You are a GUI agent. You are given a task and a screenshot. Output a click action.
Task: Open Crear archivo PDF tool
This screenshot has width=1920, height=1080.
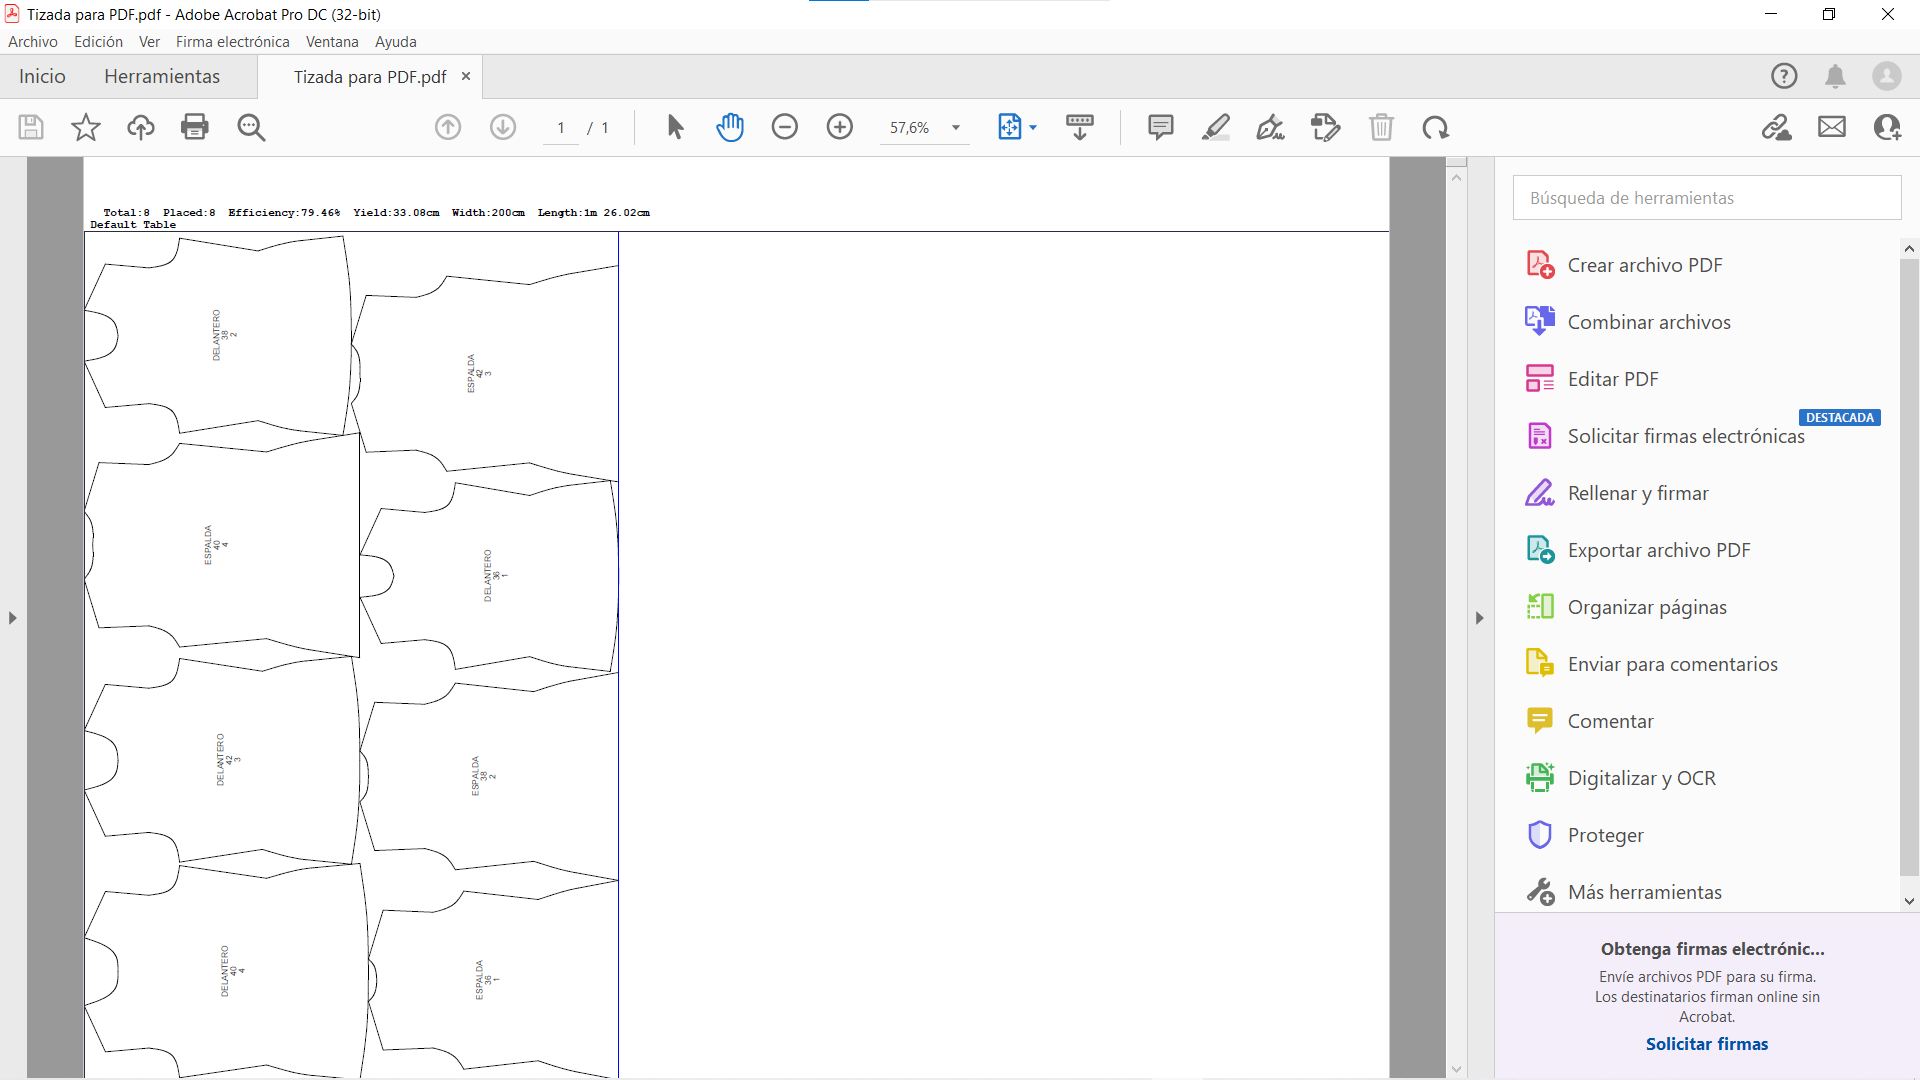coord(1645,265)
